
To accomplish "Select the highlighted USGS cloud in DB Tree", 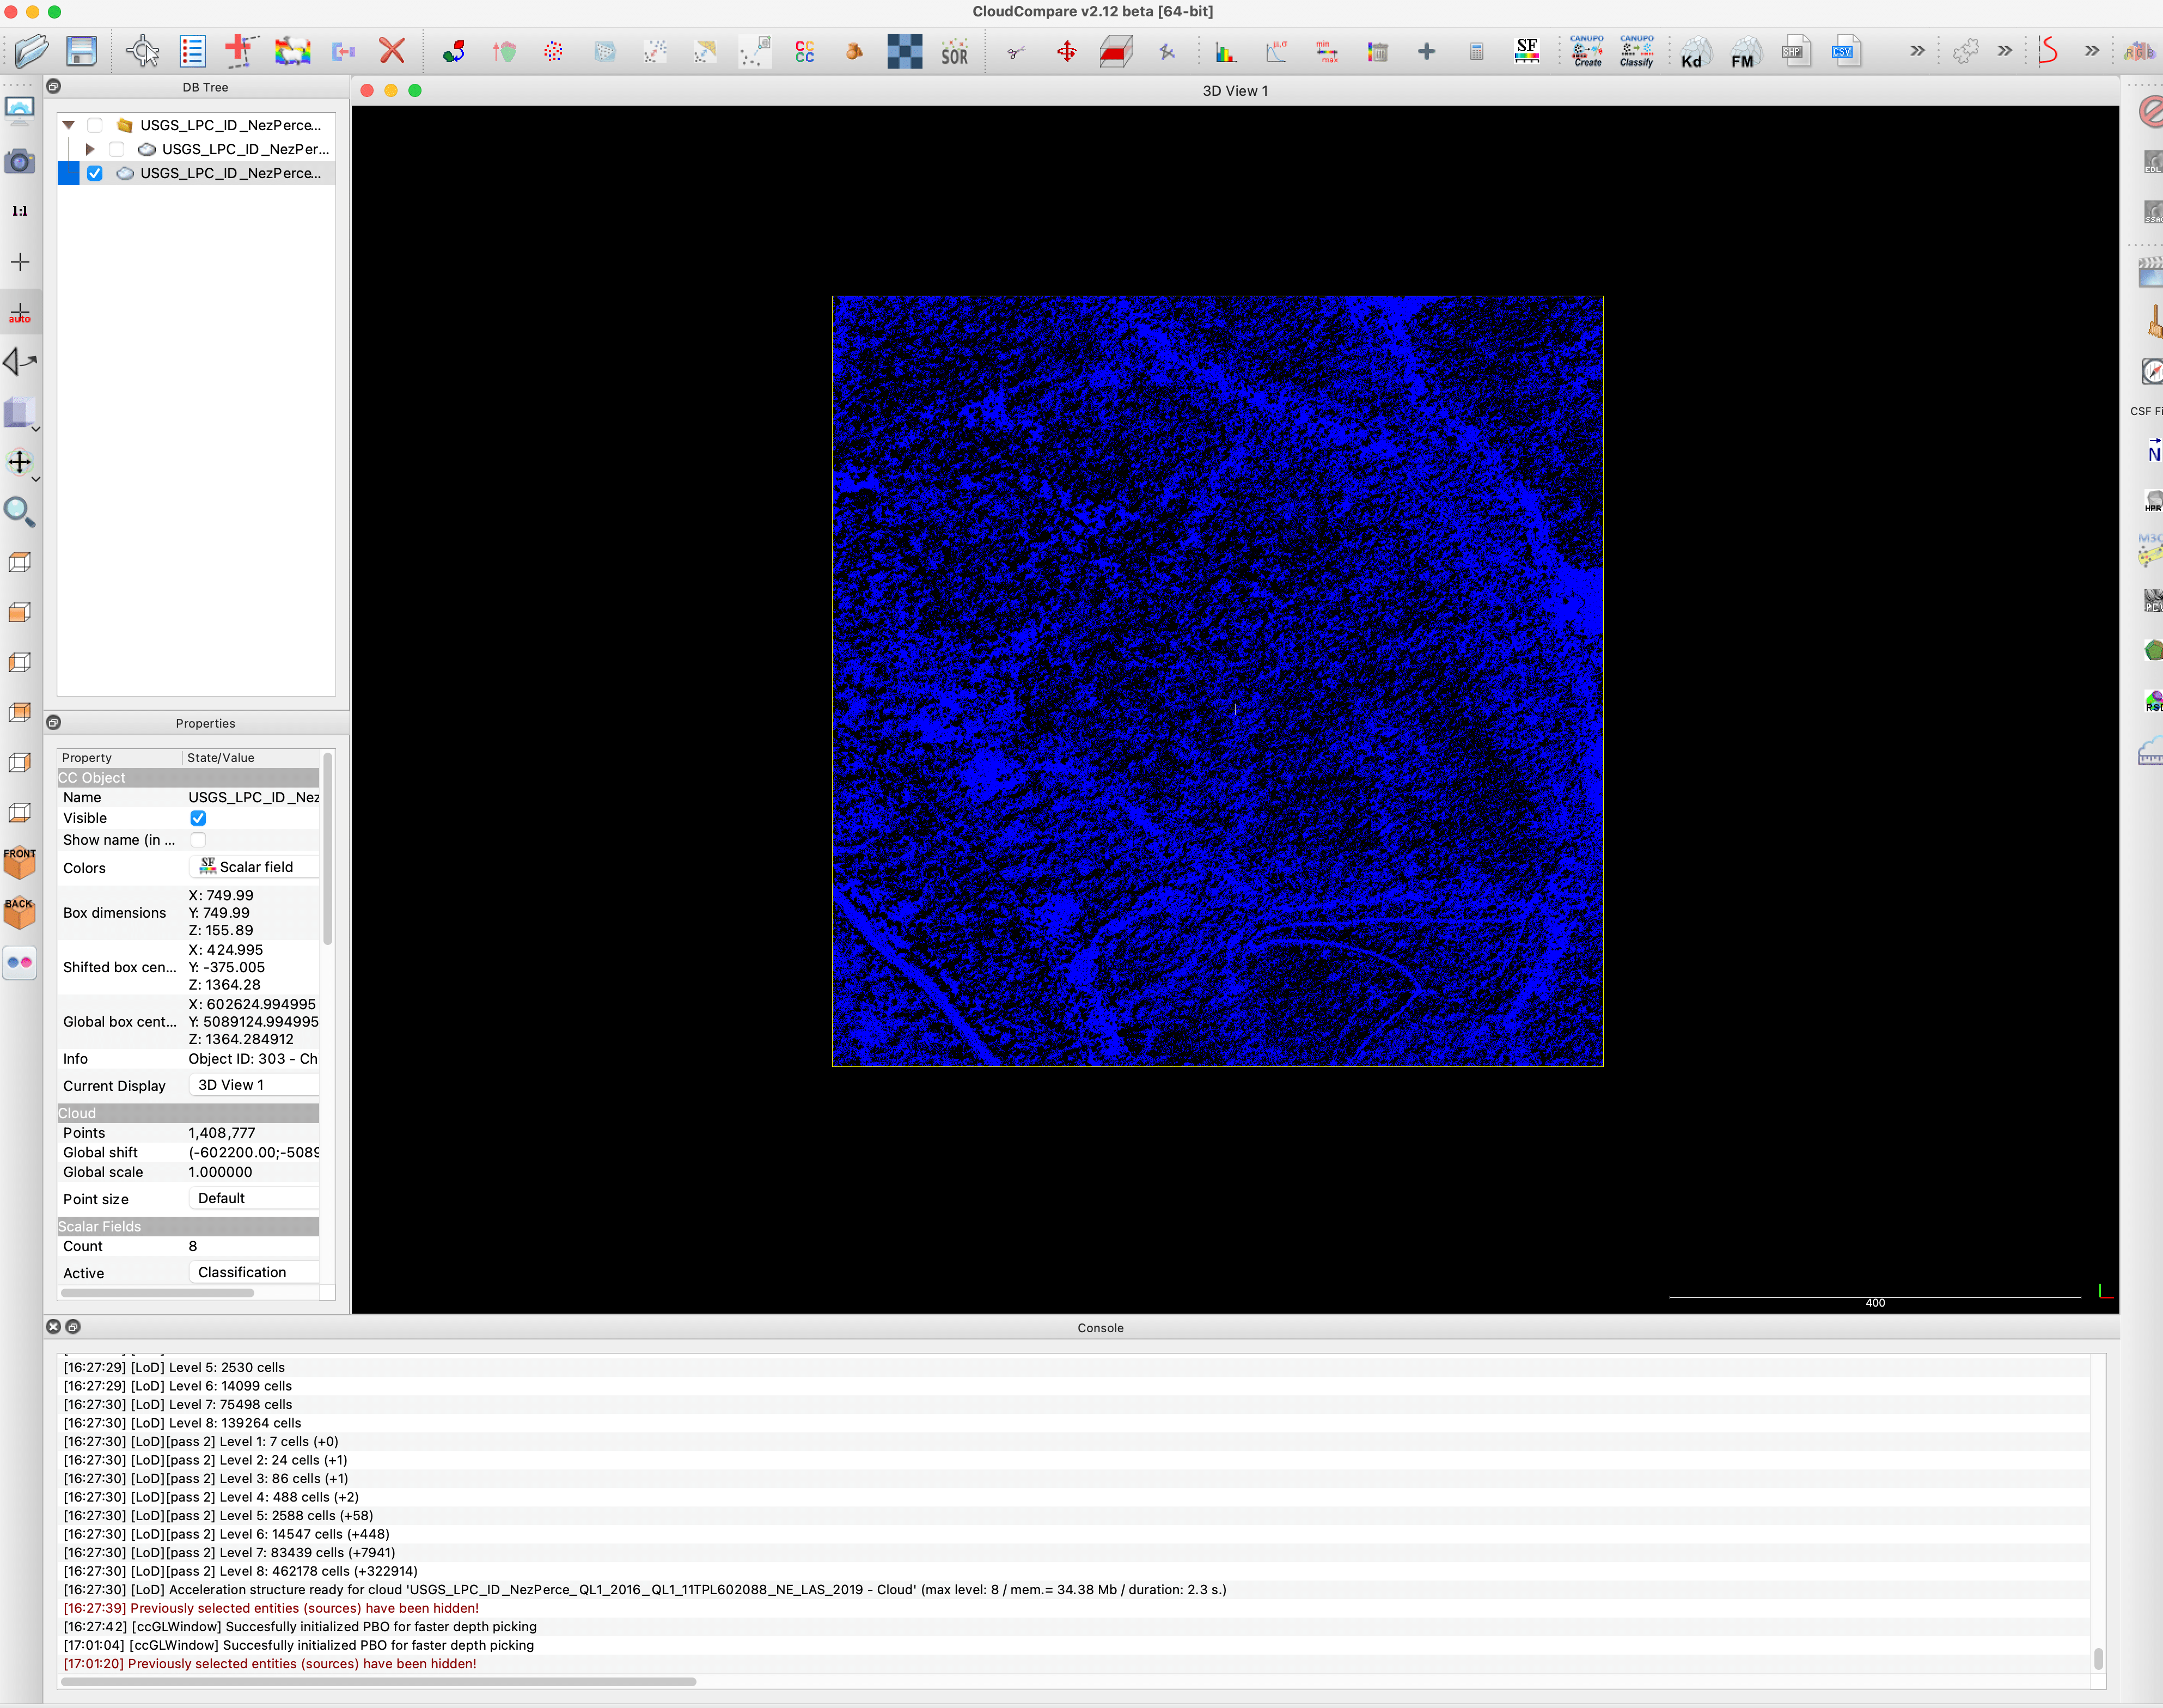I will tap(230, 173).
